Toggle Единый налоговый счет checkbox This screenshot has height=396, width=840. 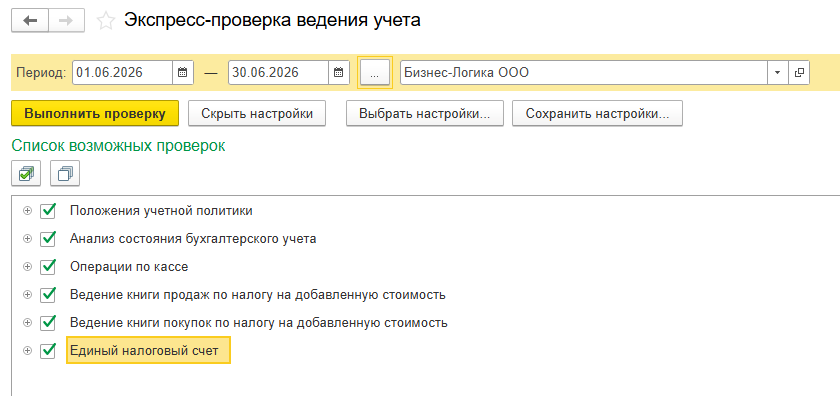click(48, 350)
